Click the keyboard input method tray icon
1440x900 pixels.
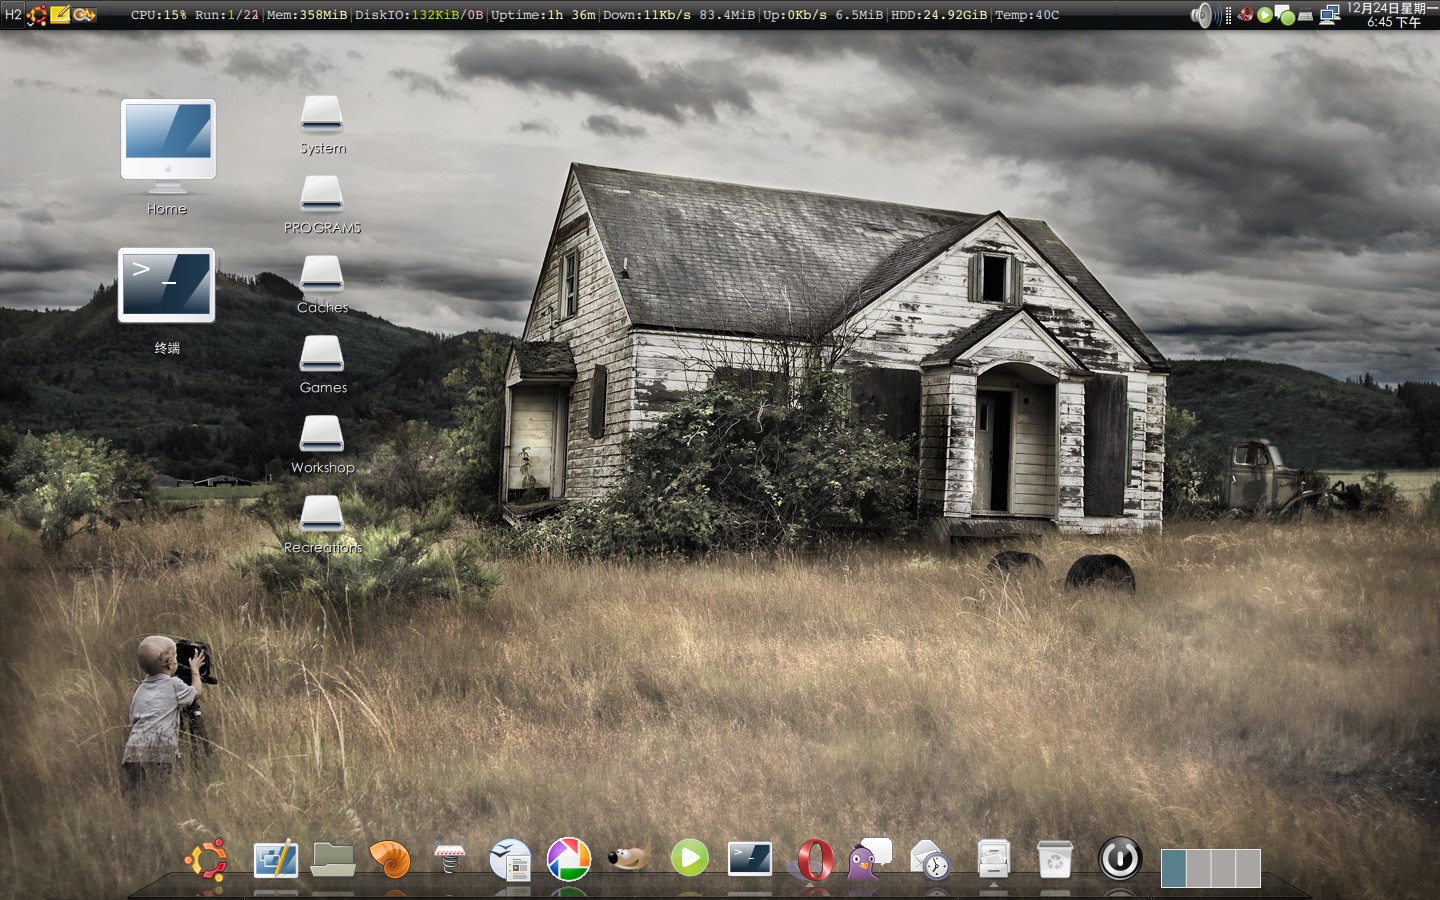(1306, 16)
